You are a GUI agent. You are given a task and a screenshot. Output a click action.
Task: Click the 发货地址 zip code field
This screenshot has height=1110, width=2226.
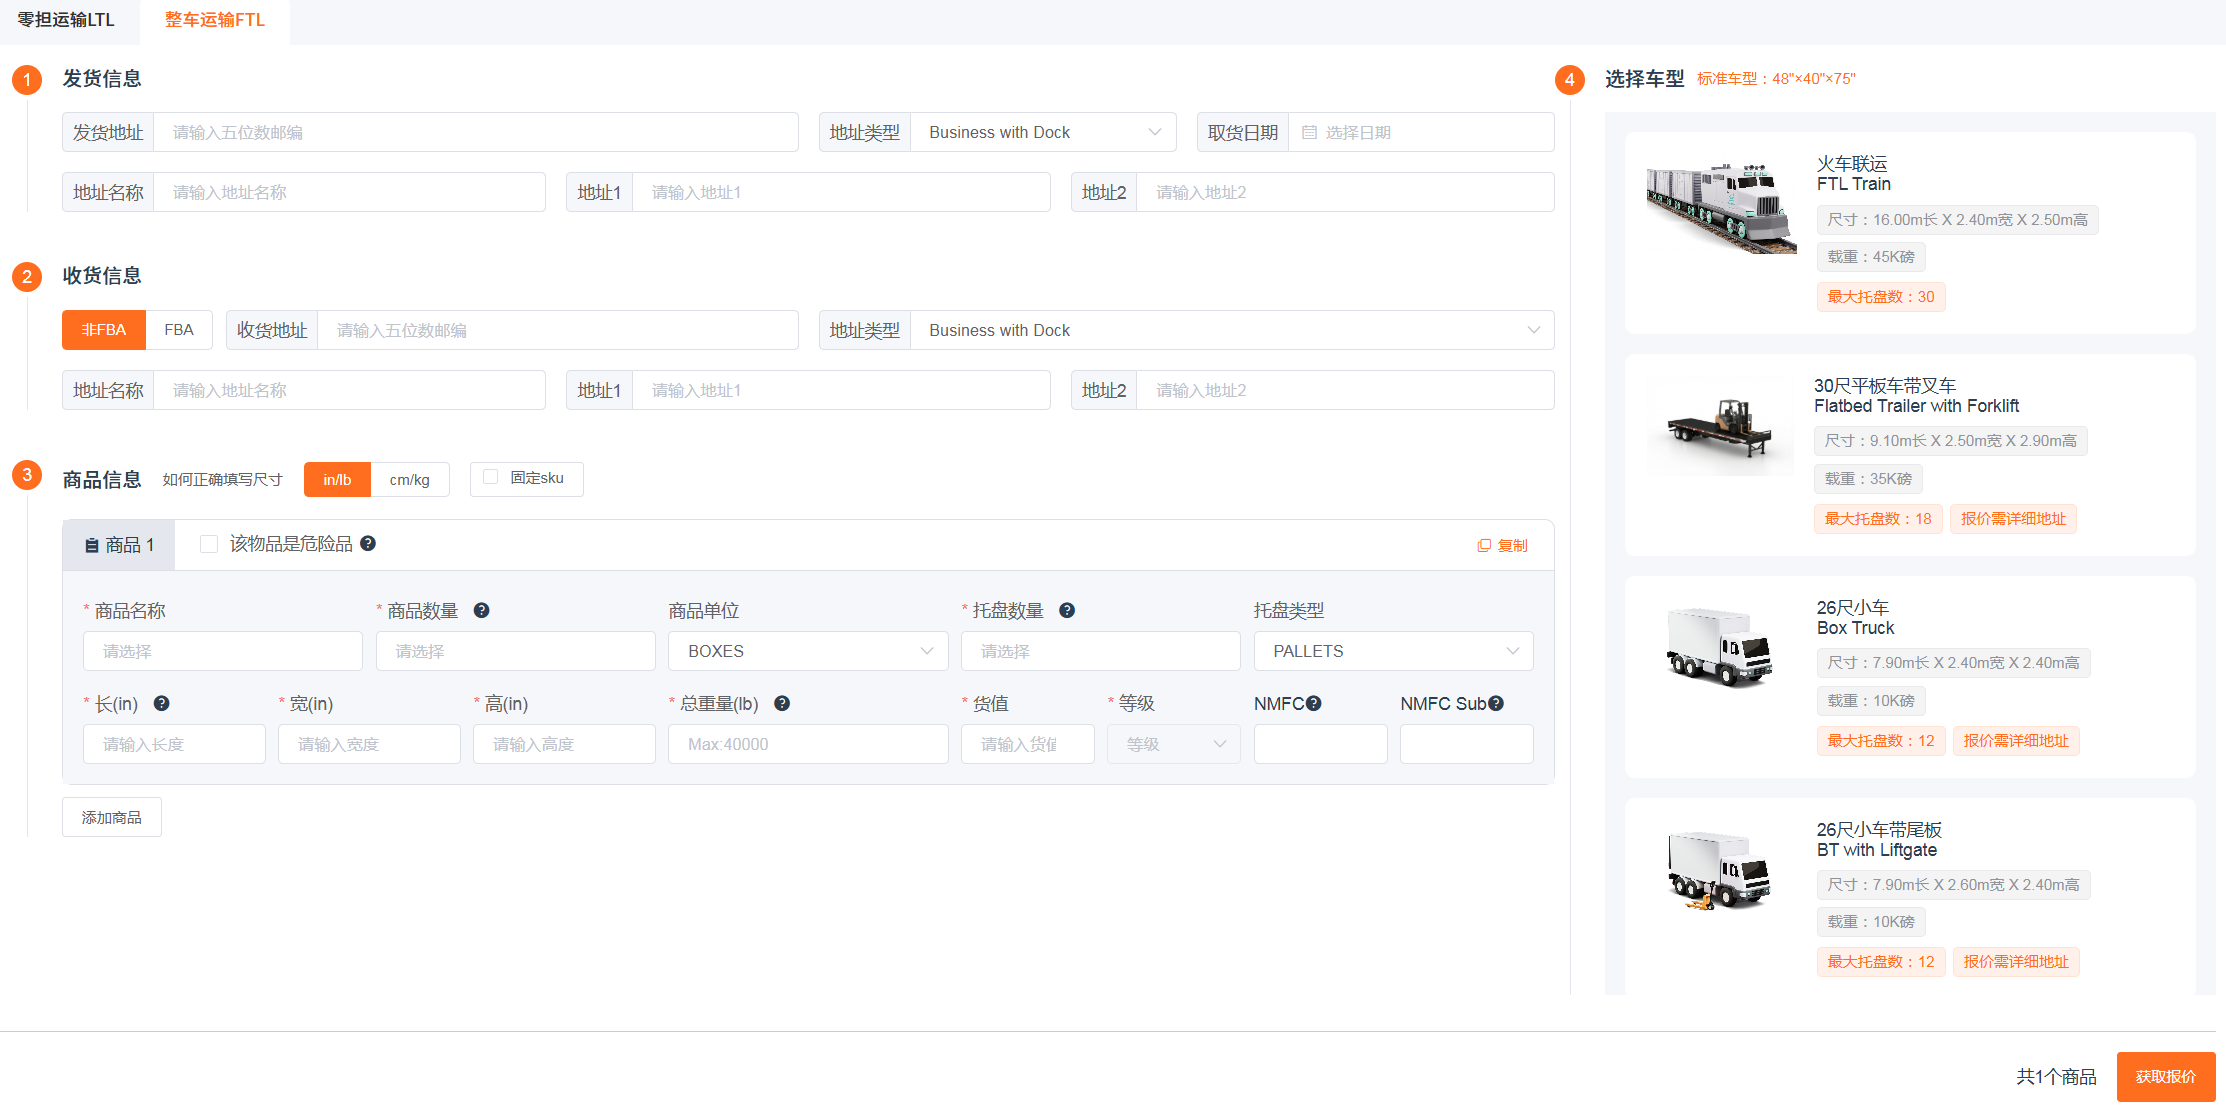475,132
